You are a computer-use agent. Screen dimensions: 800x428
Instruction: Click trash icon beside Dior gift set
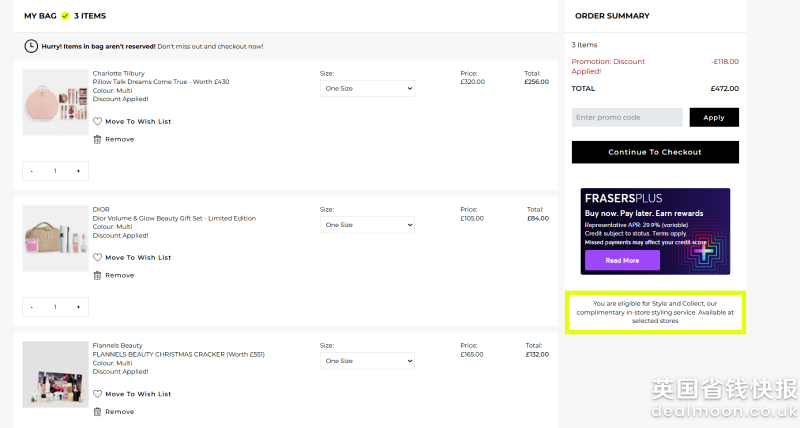point(97,275)
